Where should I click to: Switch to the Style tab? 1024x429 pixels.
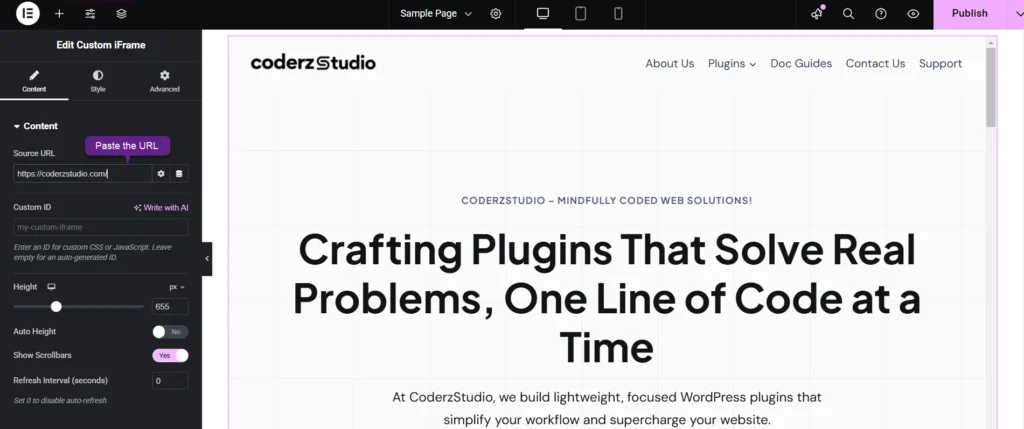(x=98, y=82)
